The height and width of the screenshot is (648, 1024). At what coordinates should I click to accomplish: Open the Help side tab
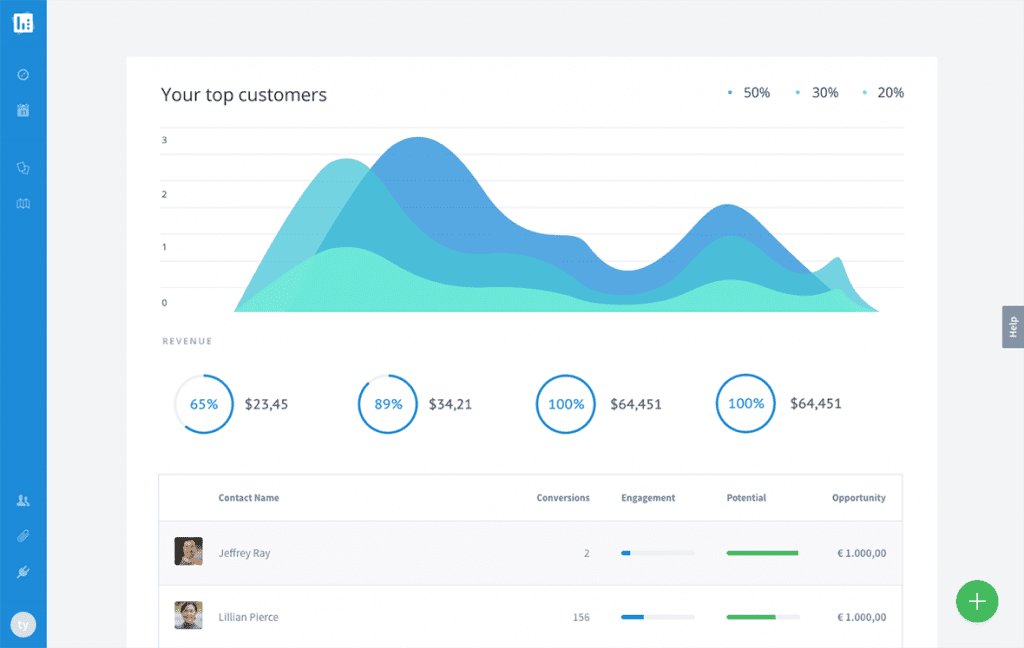pos(1012,327)
